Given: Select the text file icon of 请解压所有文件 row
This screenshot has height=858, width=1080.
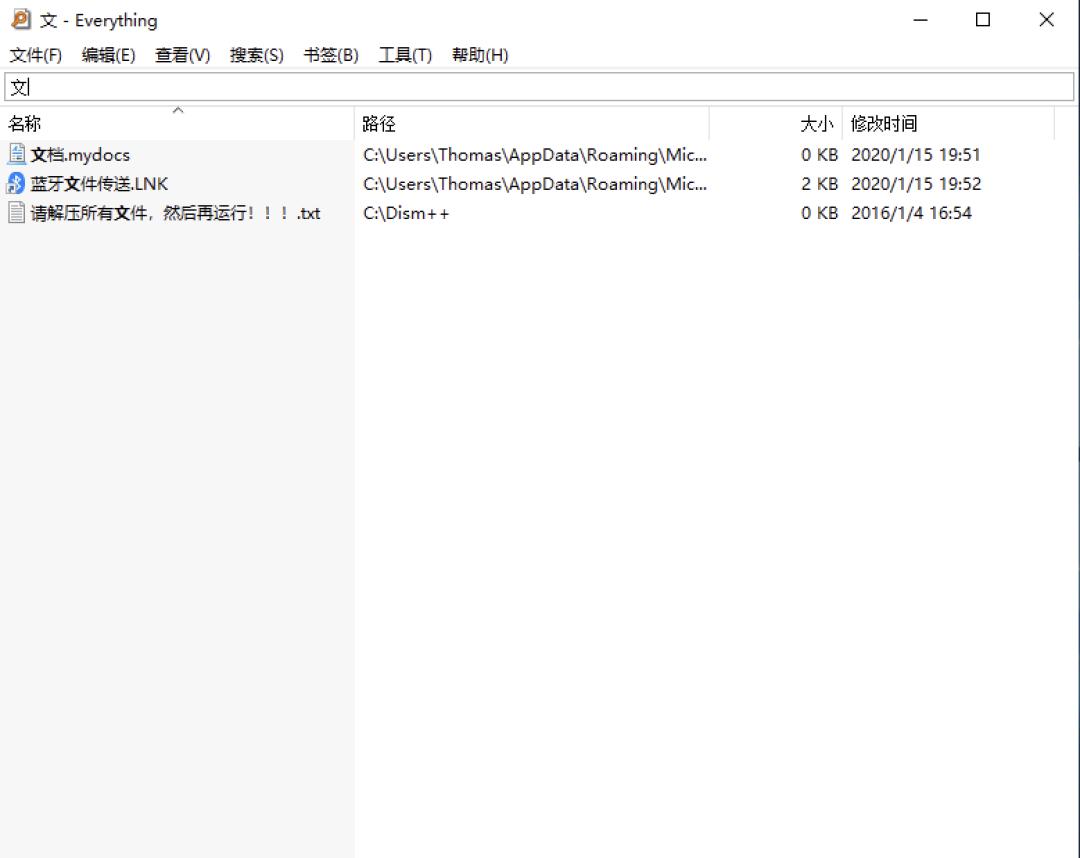Looking at the screenshot, I should point(17,213).
